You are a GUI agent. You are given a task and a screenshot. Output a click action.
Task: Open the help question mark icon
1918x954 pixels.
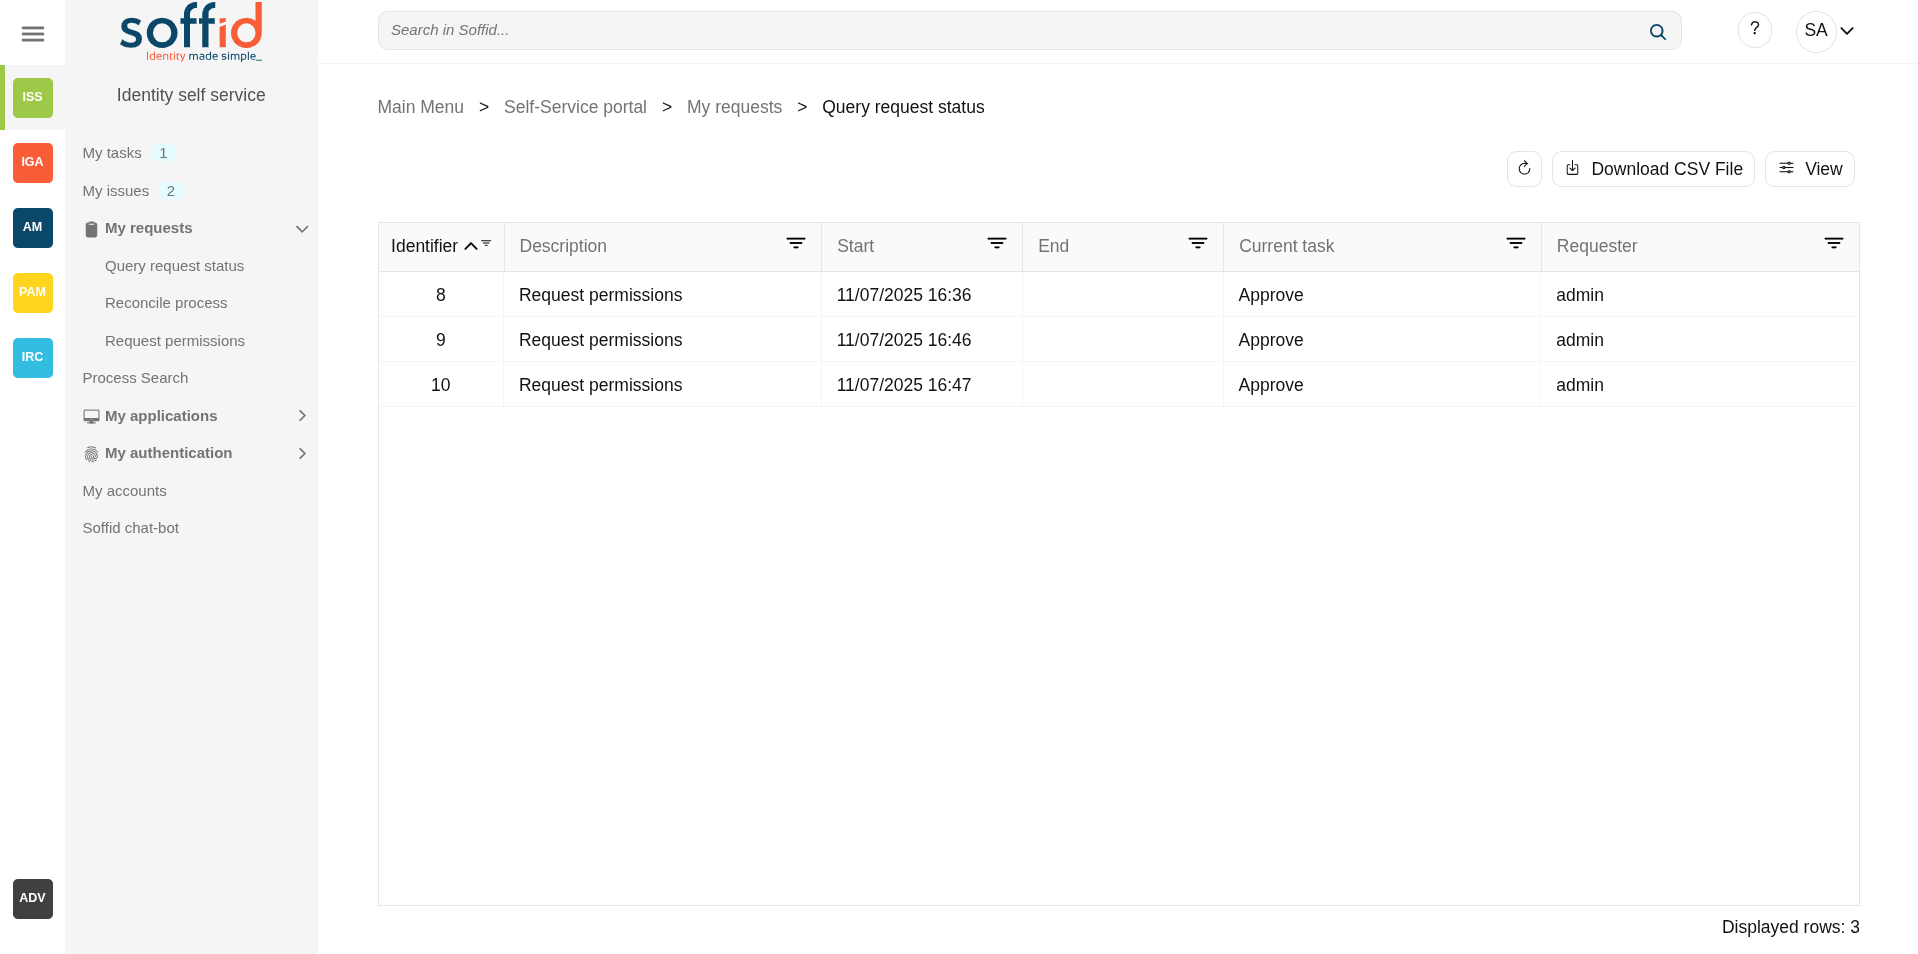pos(1754,30)
